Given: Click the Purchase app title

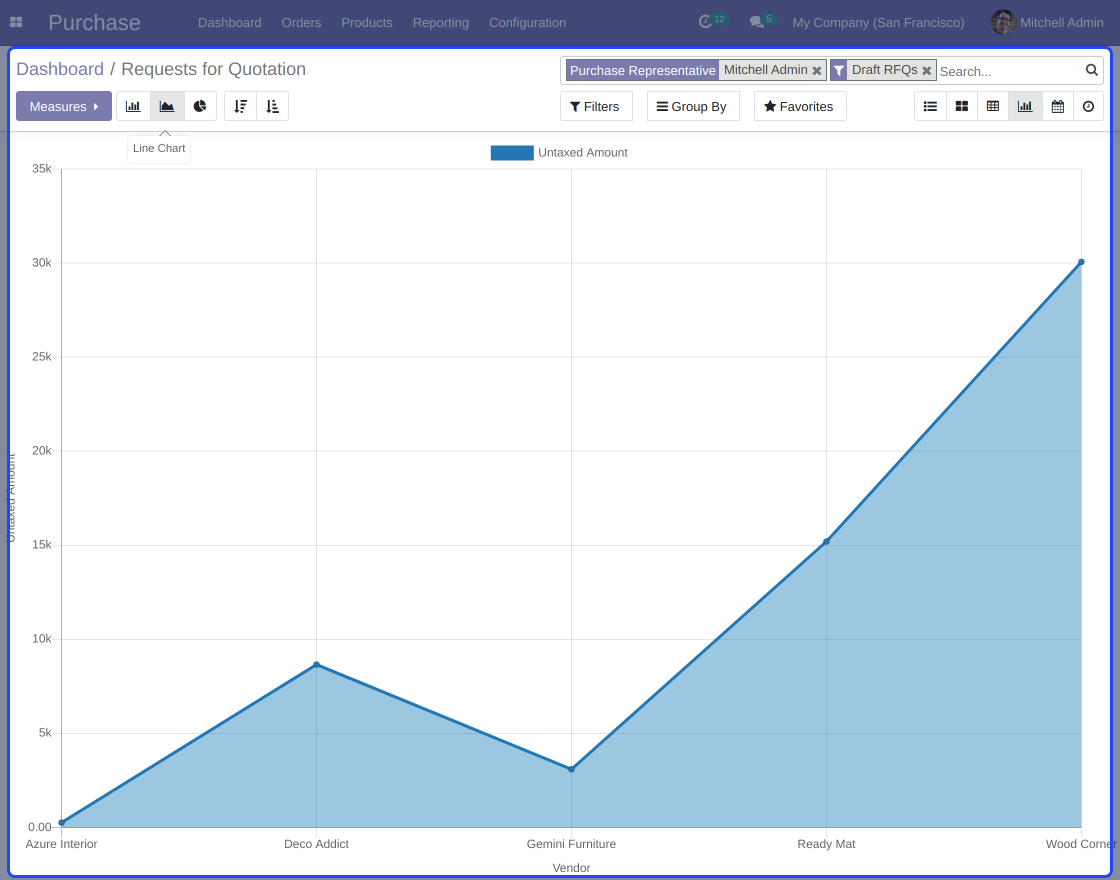Looking at the screenshot, I should (94, 22).
